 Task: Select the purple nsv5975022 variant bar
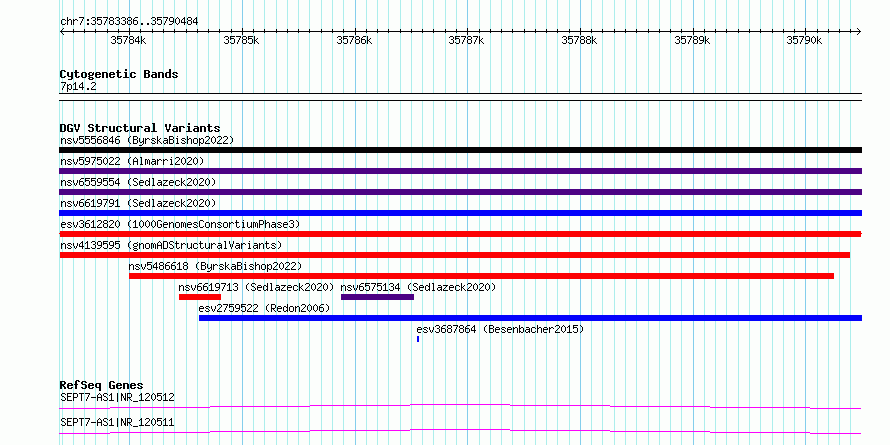pos(460,171)
